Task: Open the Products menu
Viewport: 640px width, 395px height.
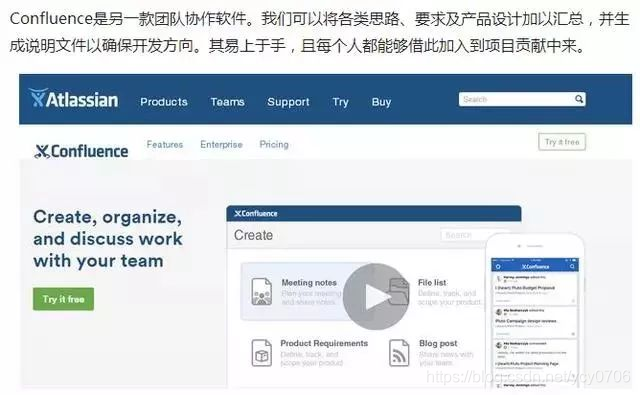Action: coord(164,102)
